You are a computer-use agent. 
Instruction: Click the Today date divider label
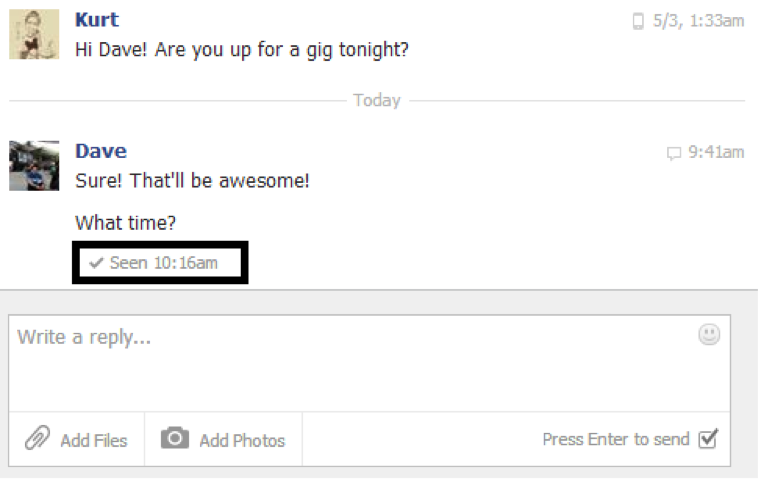pyautogui.click(x=377, y=100)
